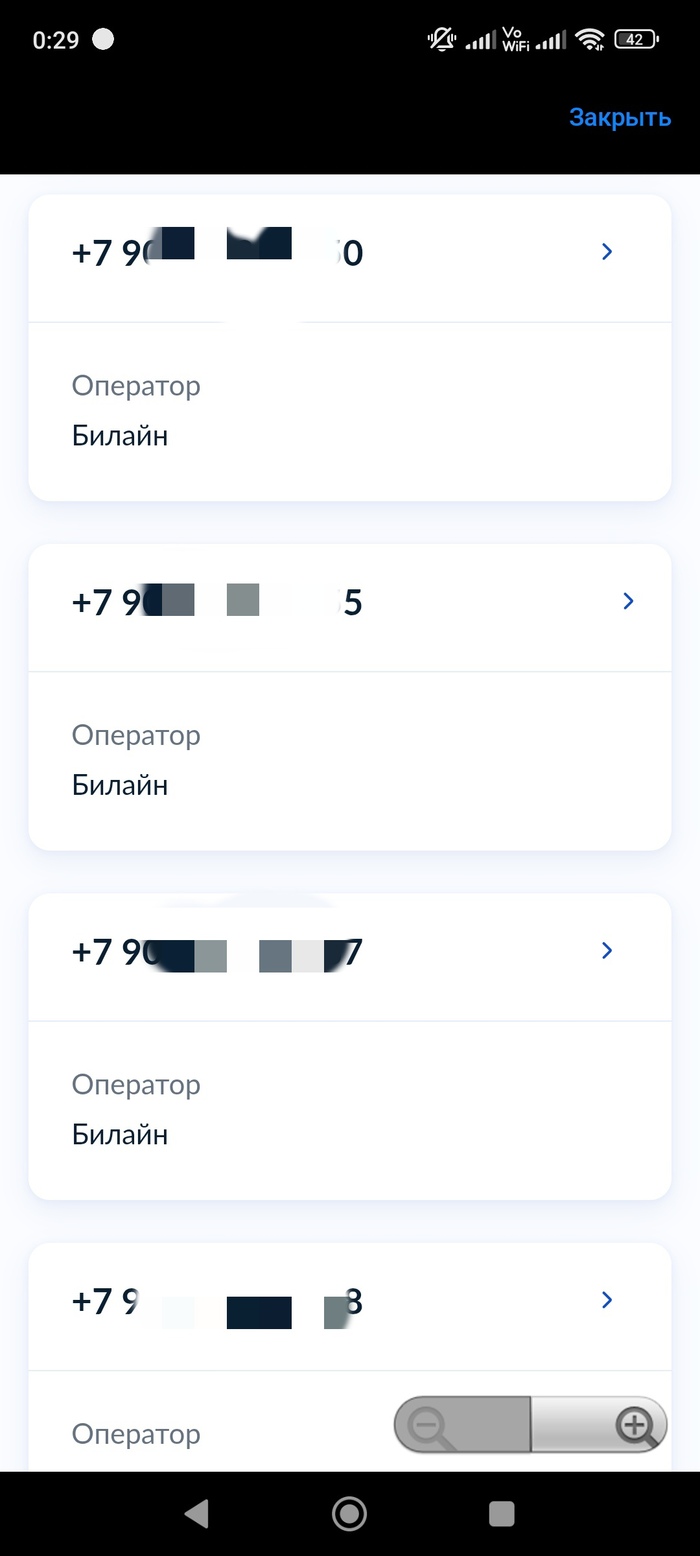The width and height of the screenshot is (700, 1556).
Task: Tap the white dot beside the clock
Action: pyautogui.click(x=102, y=40)
